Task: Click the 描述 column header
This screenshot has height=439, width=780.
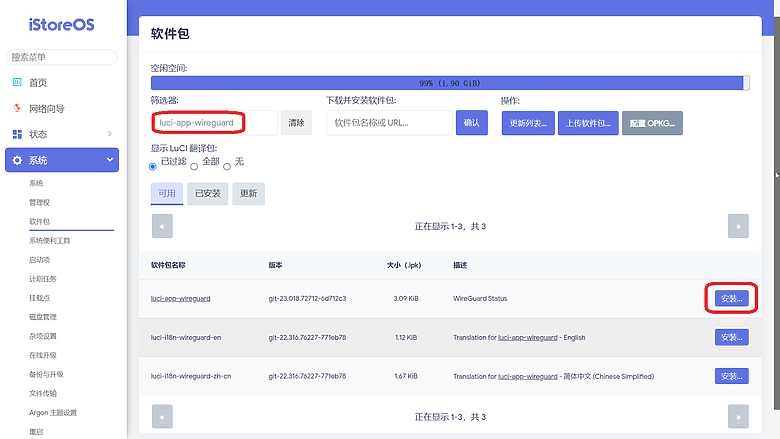Action: [460, 265]
